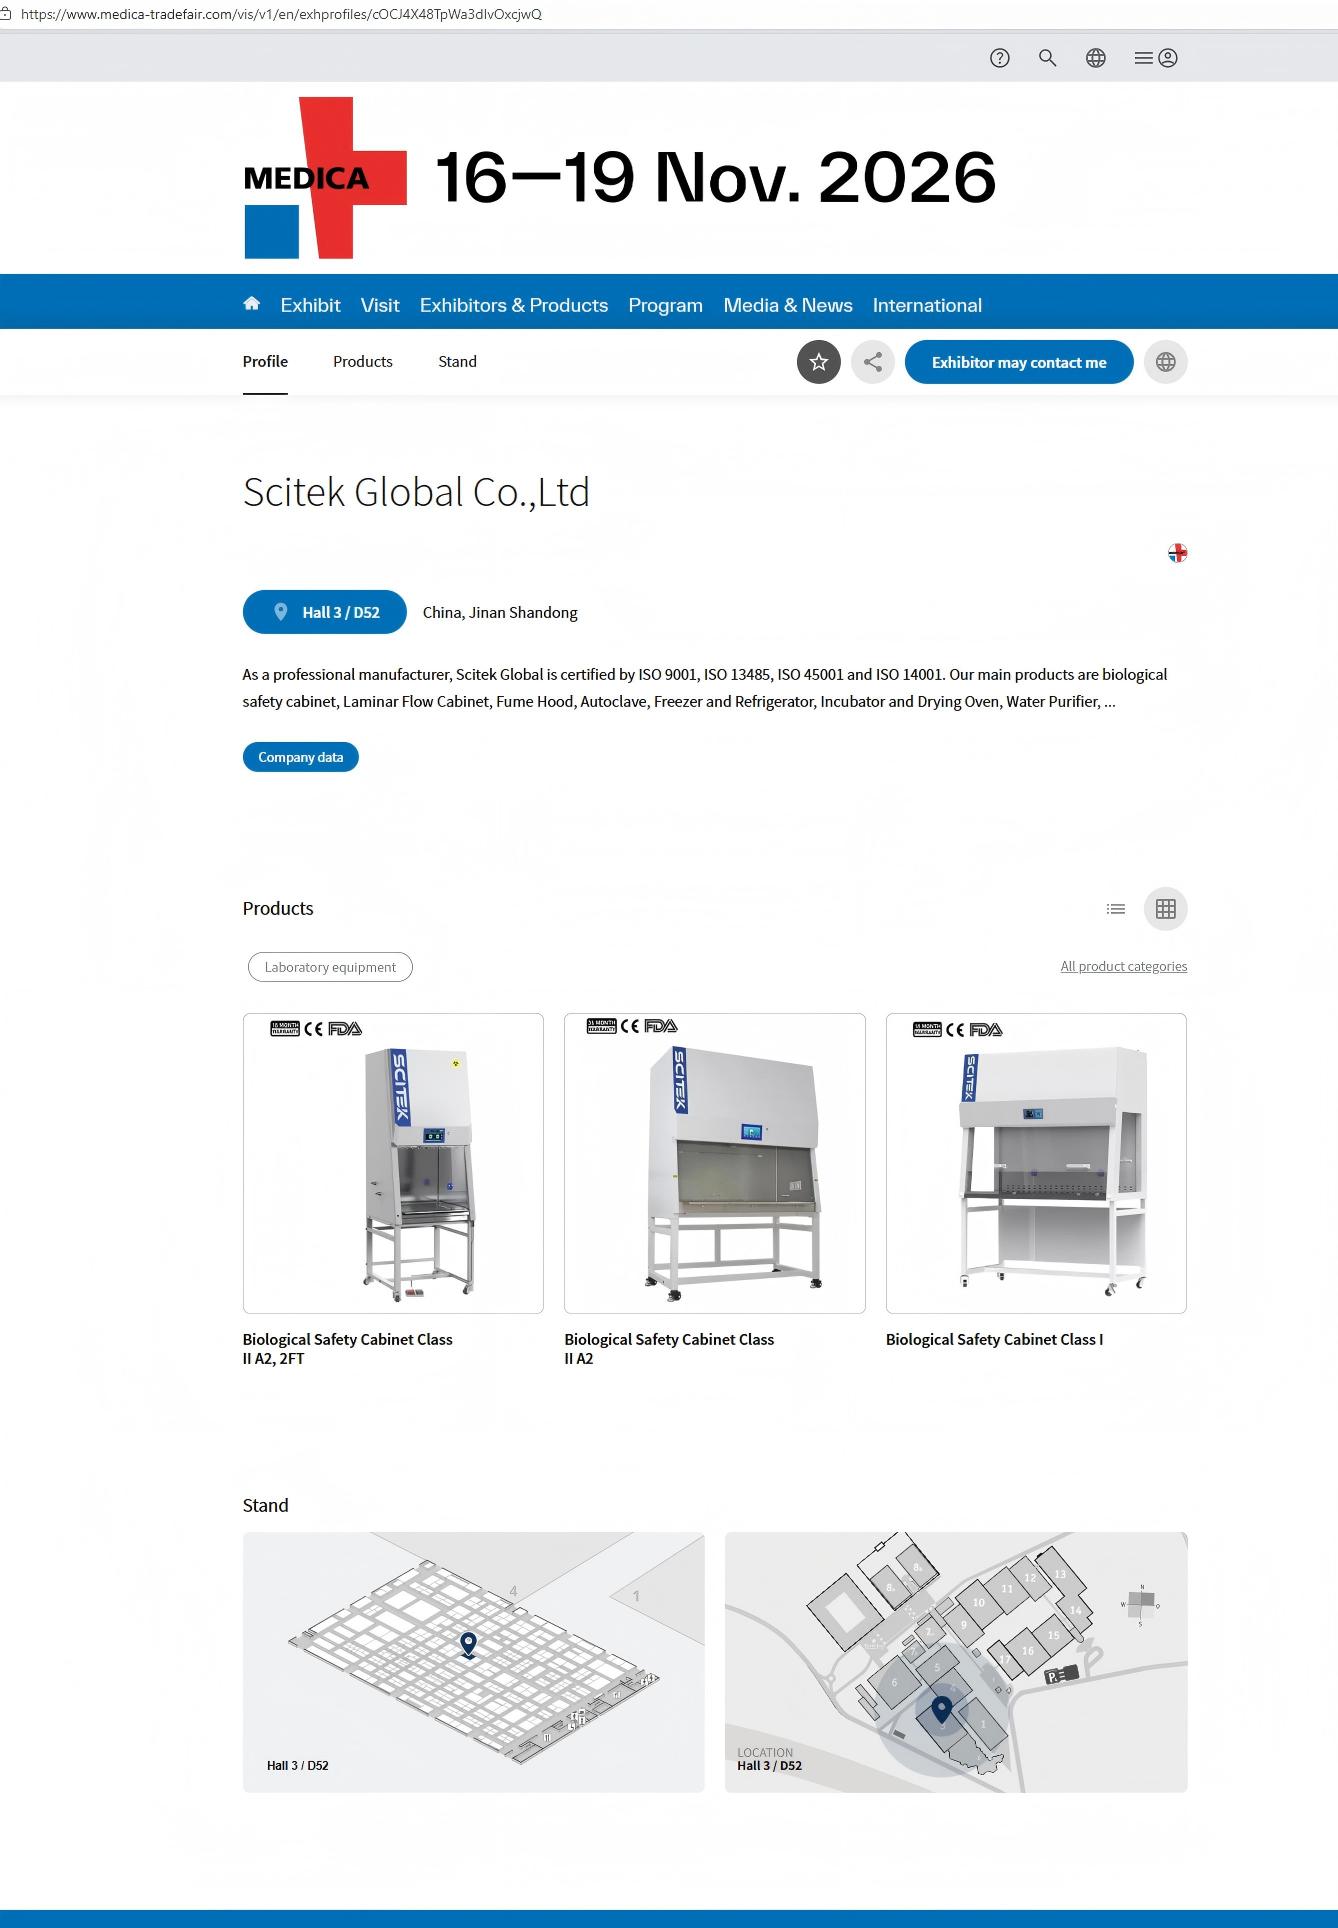This screenshot has width=1338, height=1928.
Task: Click the help question mark icon
Action: (x=999, y=58)
